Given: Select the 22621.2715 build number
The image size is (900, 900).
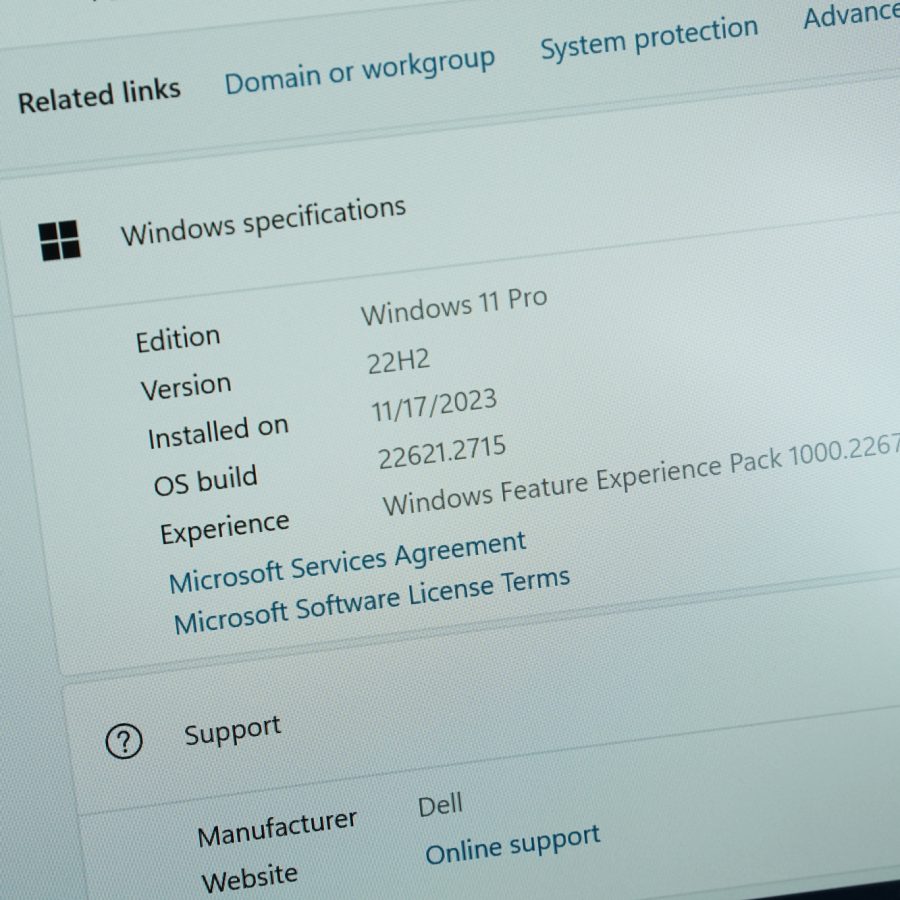Looking at the screenshot, I should pyautogui.click(x=442, y=452).
